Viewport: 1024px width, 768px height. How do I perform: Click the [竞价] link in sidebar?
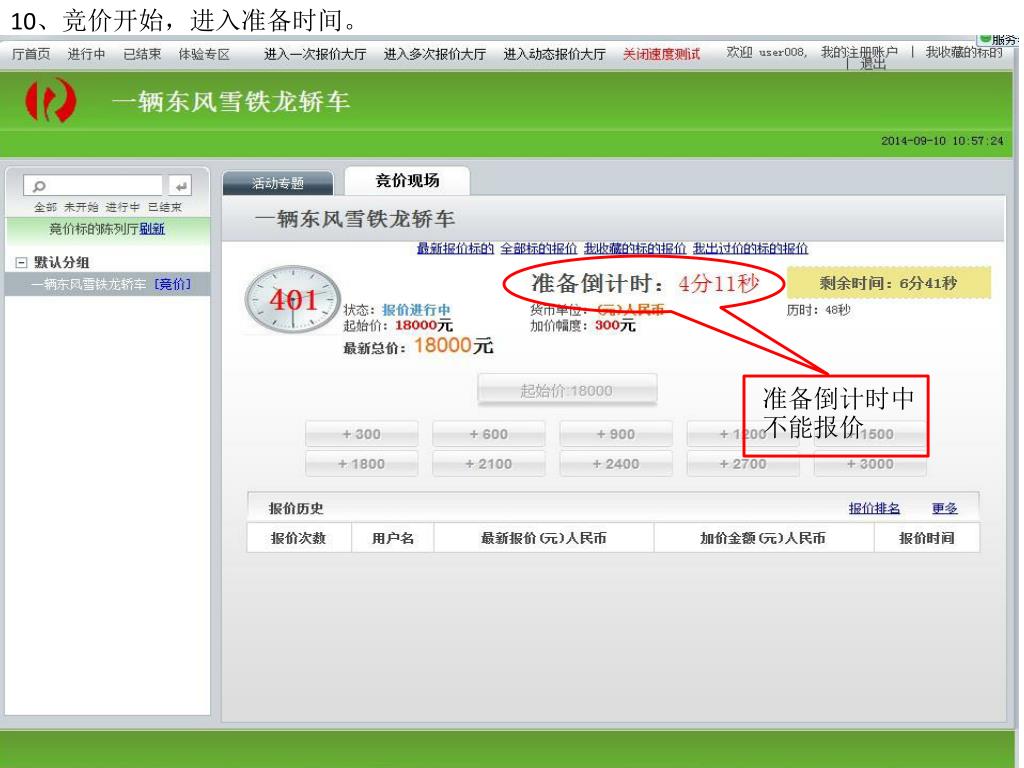pos(172,284)
